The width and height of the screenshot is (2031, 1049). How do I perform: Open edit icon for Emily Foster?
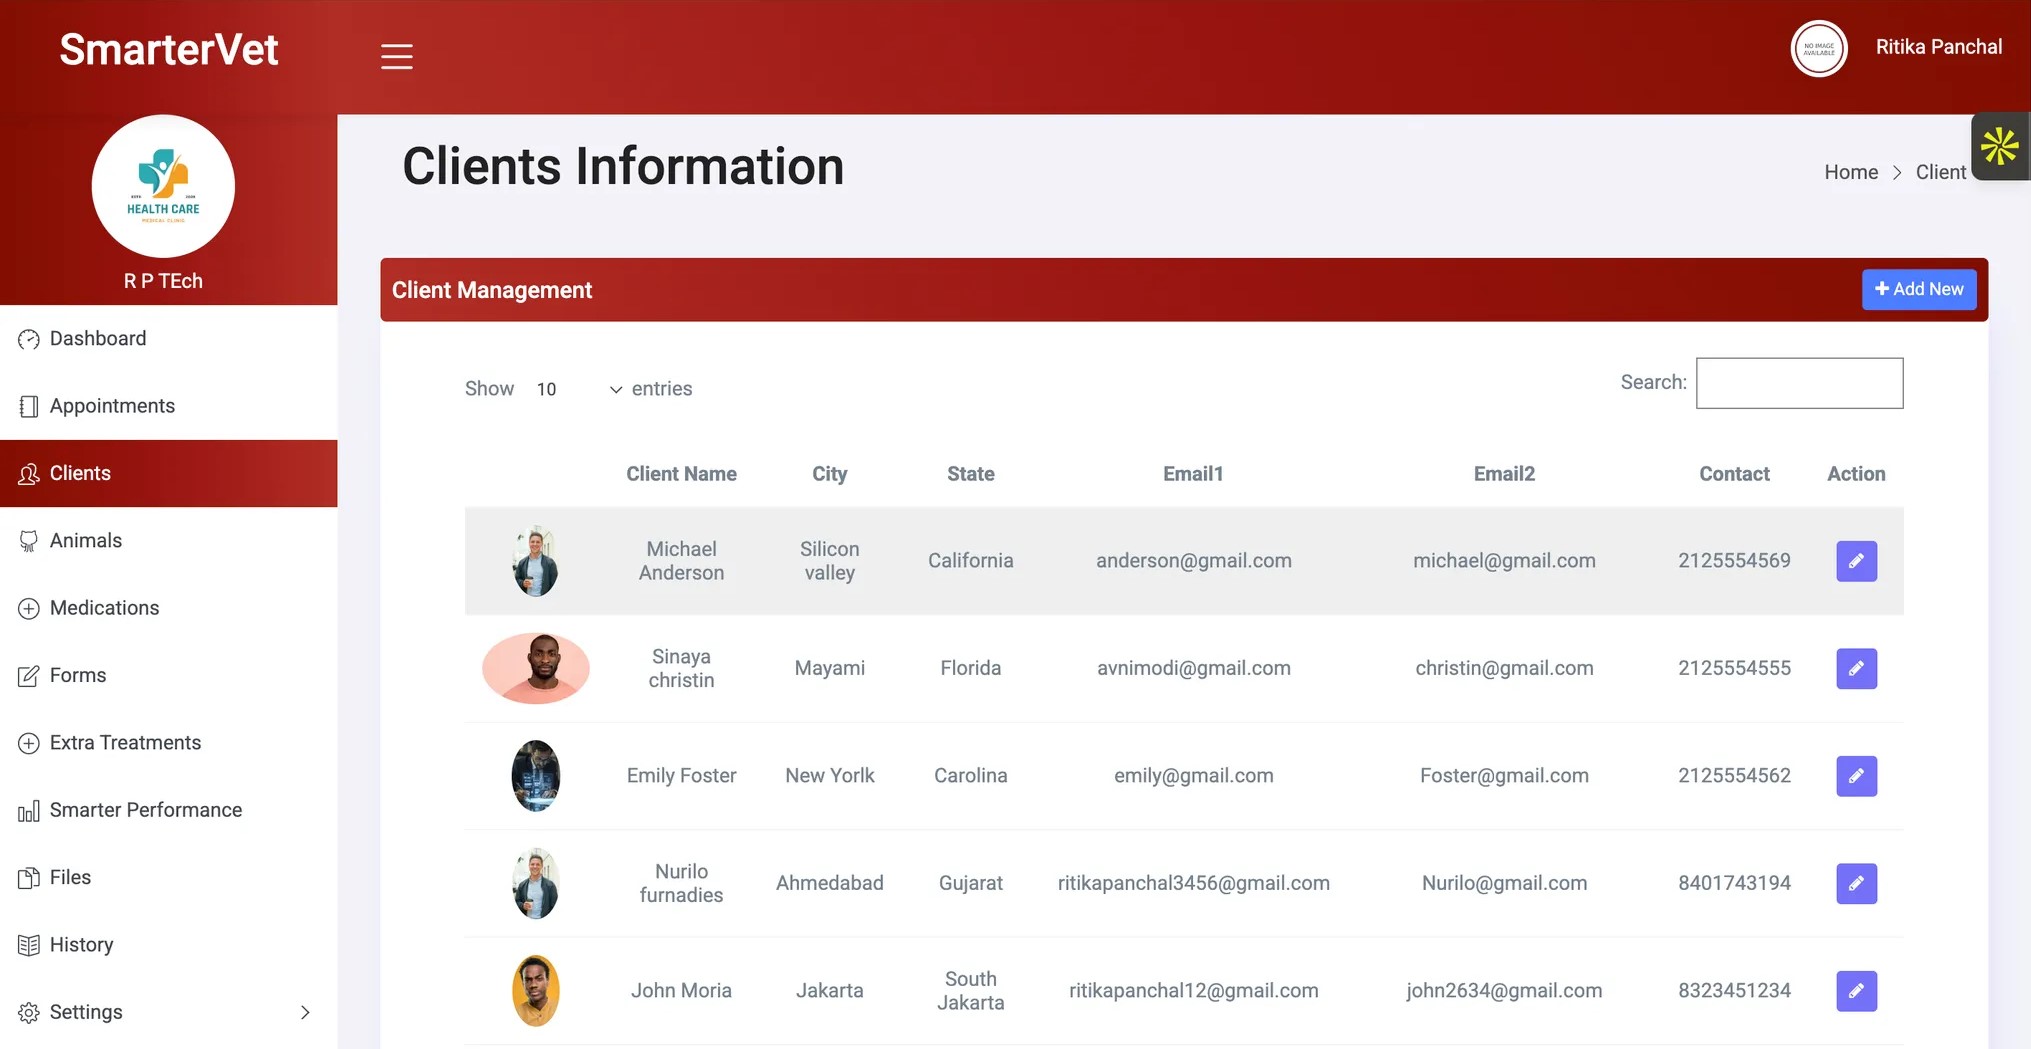(1856, 776)
